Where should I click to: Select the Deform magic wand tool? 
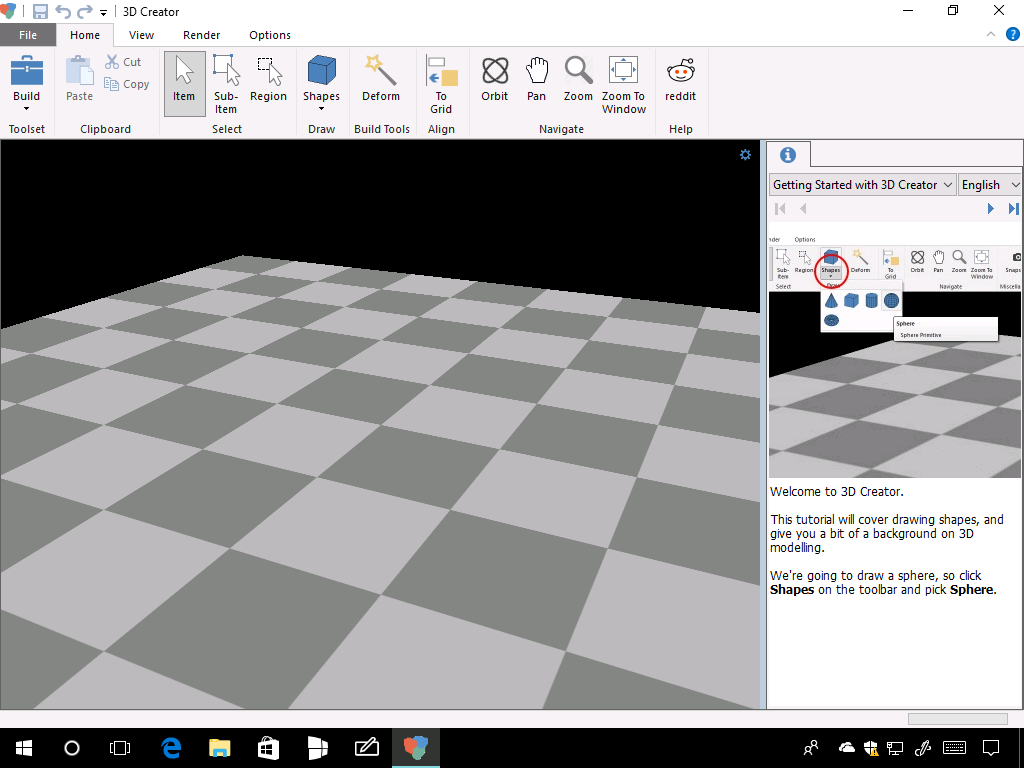coord(381,78)
